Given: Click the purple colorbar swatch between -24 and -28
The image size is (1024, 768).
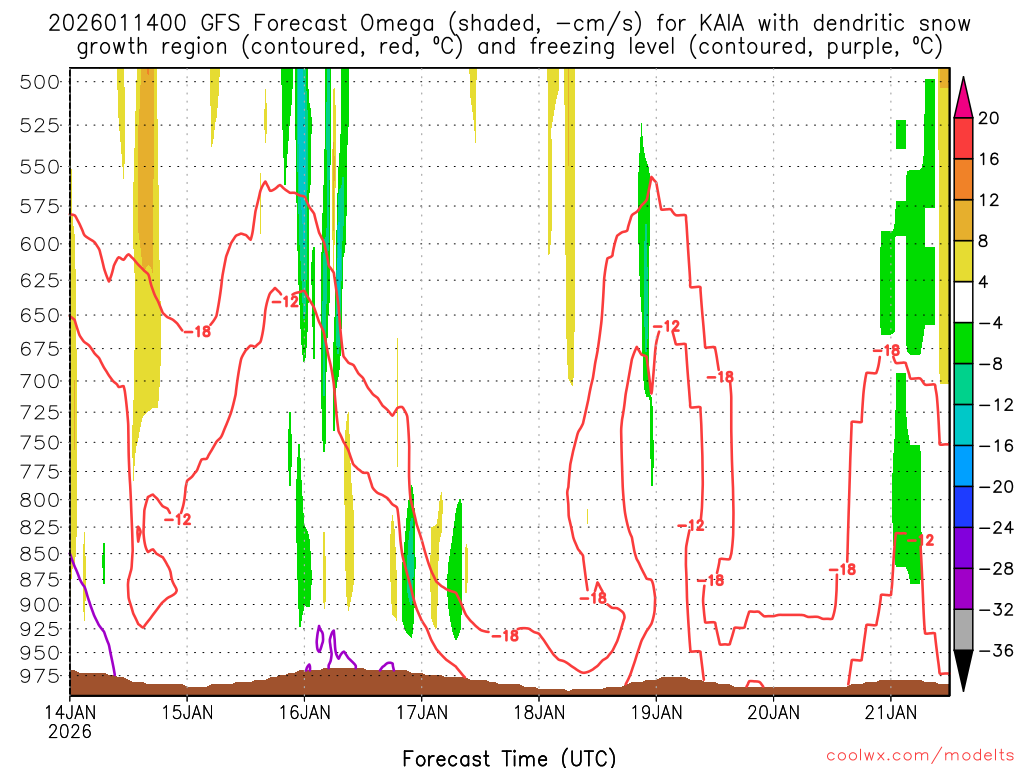Looking at the screenshot, I should [963, 548].
